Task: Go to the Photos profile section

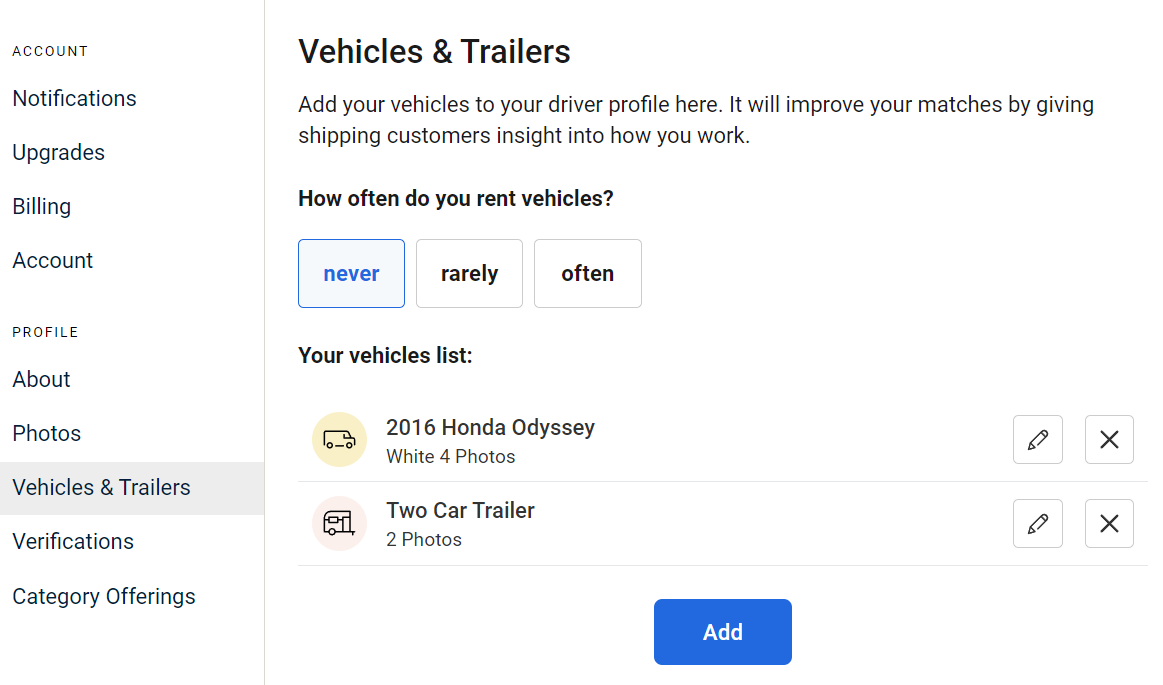Action: (47, 434)
